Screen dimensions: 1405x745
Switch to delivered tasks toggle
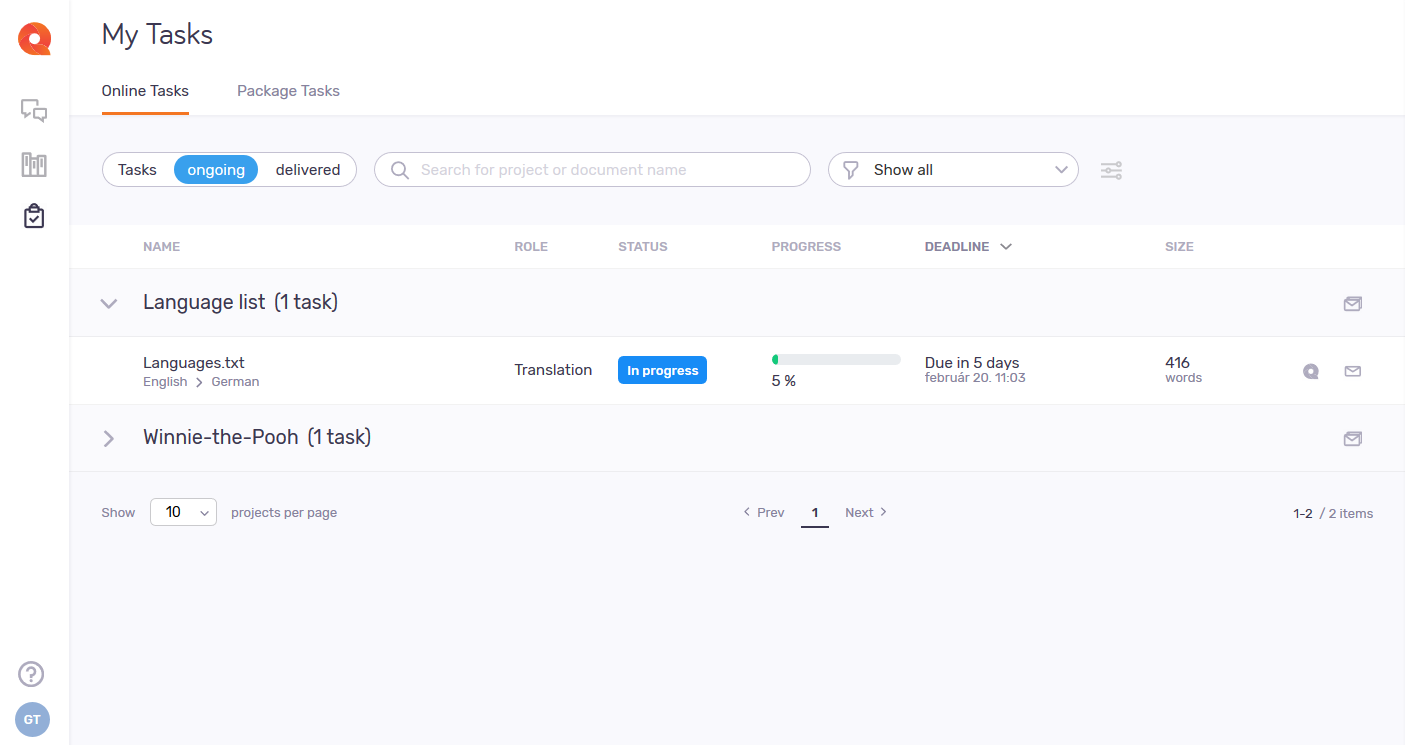(x=308, y=170)
